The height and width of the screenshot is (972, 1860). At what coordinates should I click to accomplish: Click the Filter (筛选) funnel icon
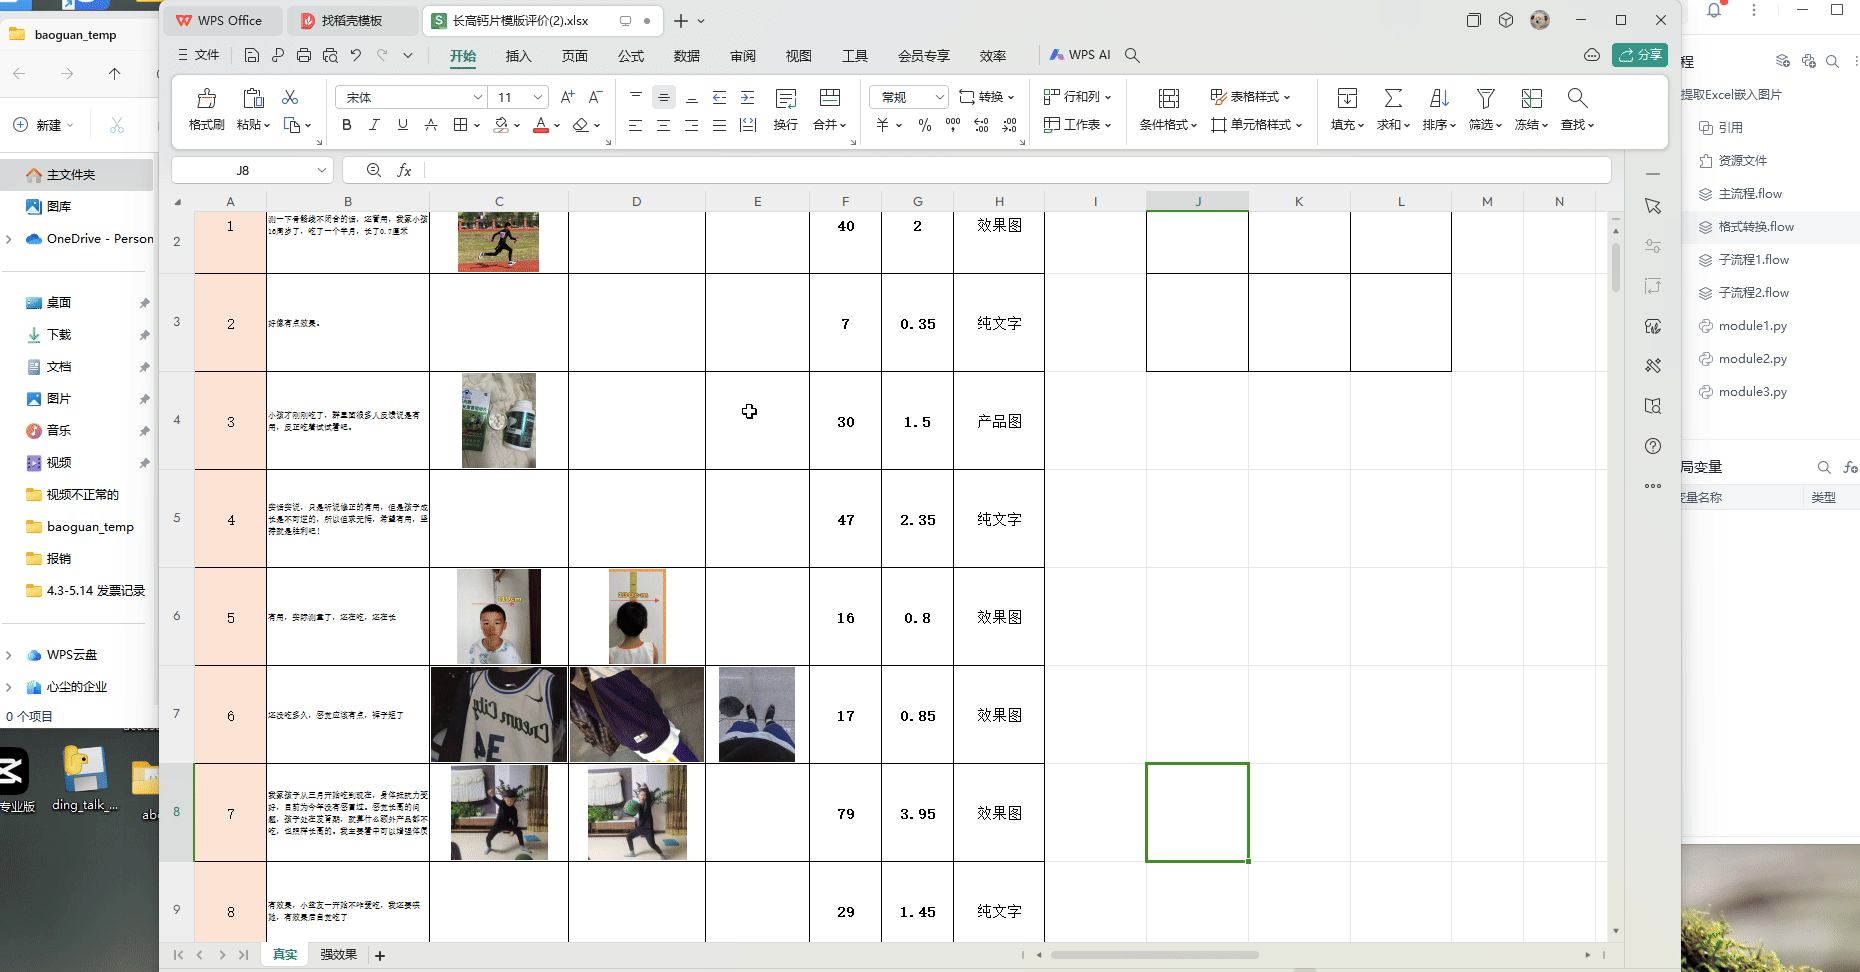pyautogui.click(x=1485, y=98)
